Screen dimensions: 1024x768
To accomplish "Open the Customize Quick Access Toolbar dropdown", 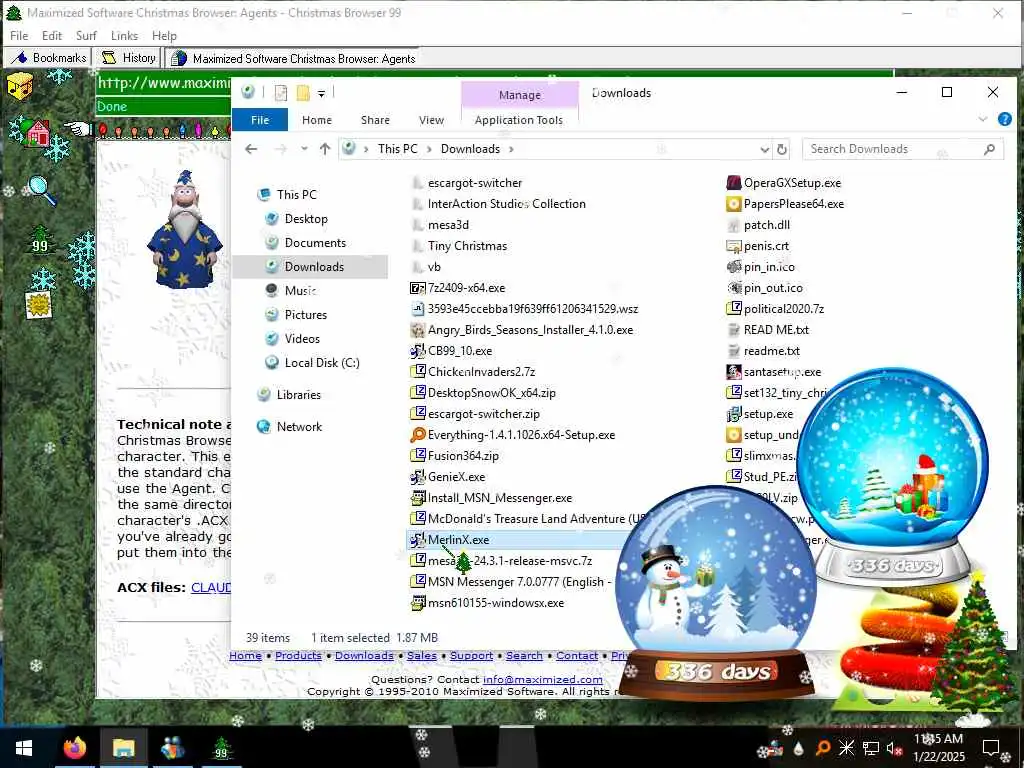I will click(x=321, y=94).
